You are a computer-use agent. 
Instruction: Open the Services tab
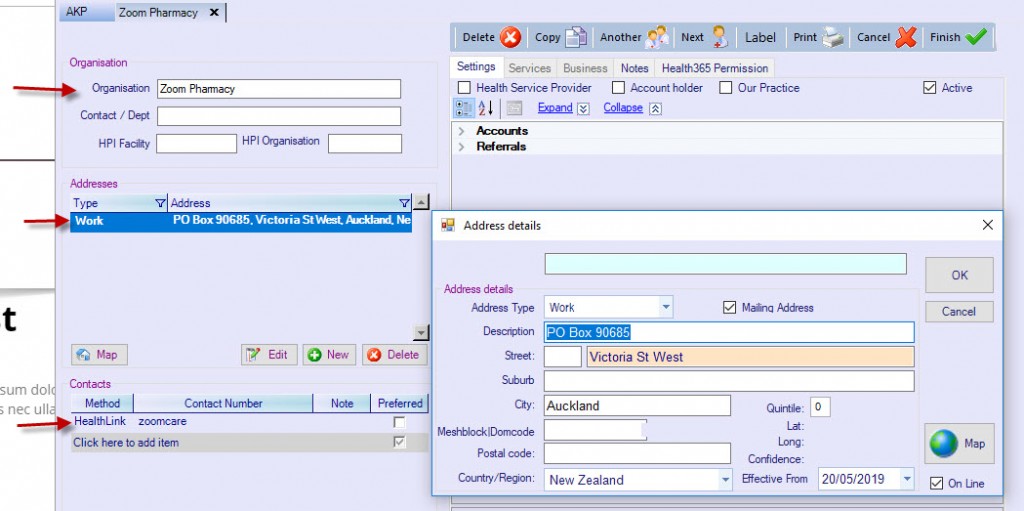tap(530, 68)
